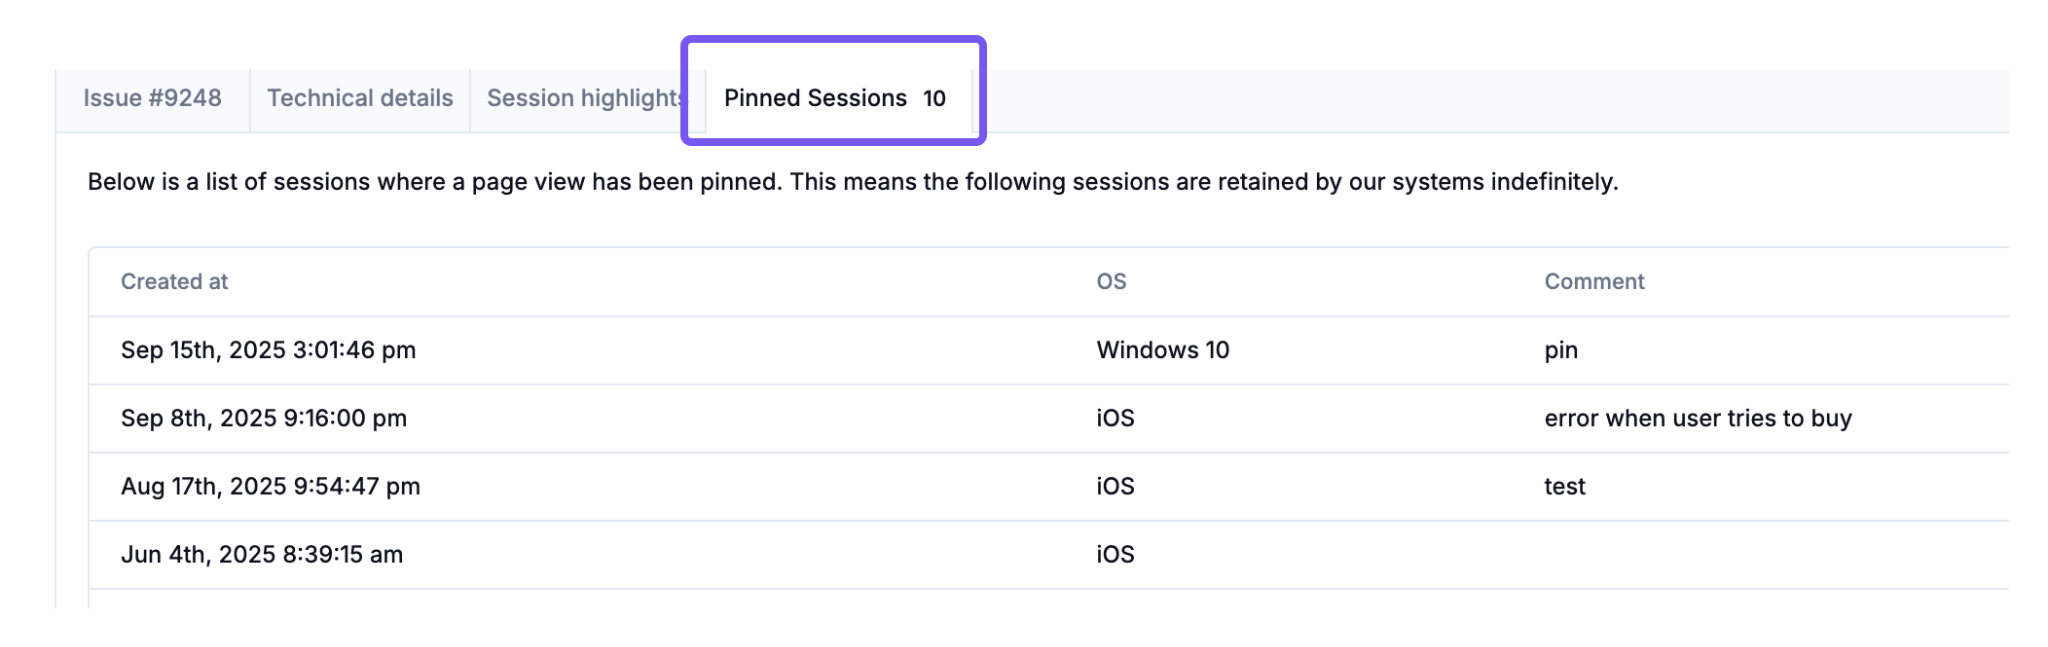Click the OS column header
Viewport: 2048px width, 647px height.
click(1111, 282)
